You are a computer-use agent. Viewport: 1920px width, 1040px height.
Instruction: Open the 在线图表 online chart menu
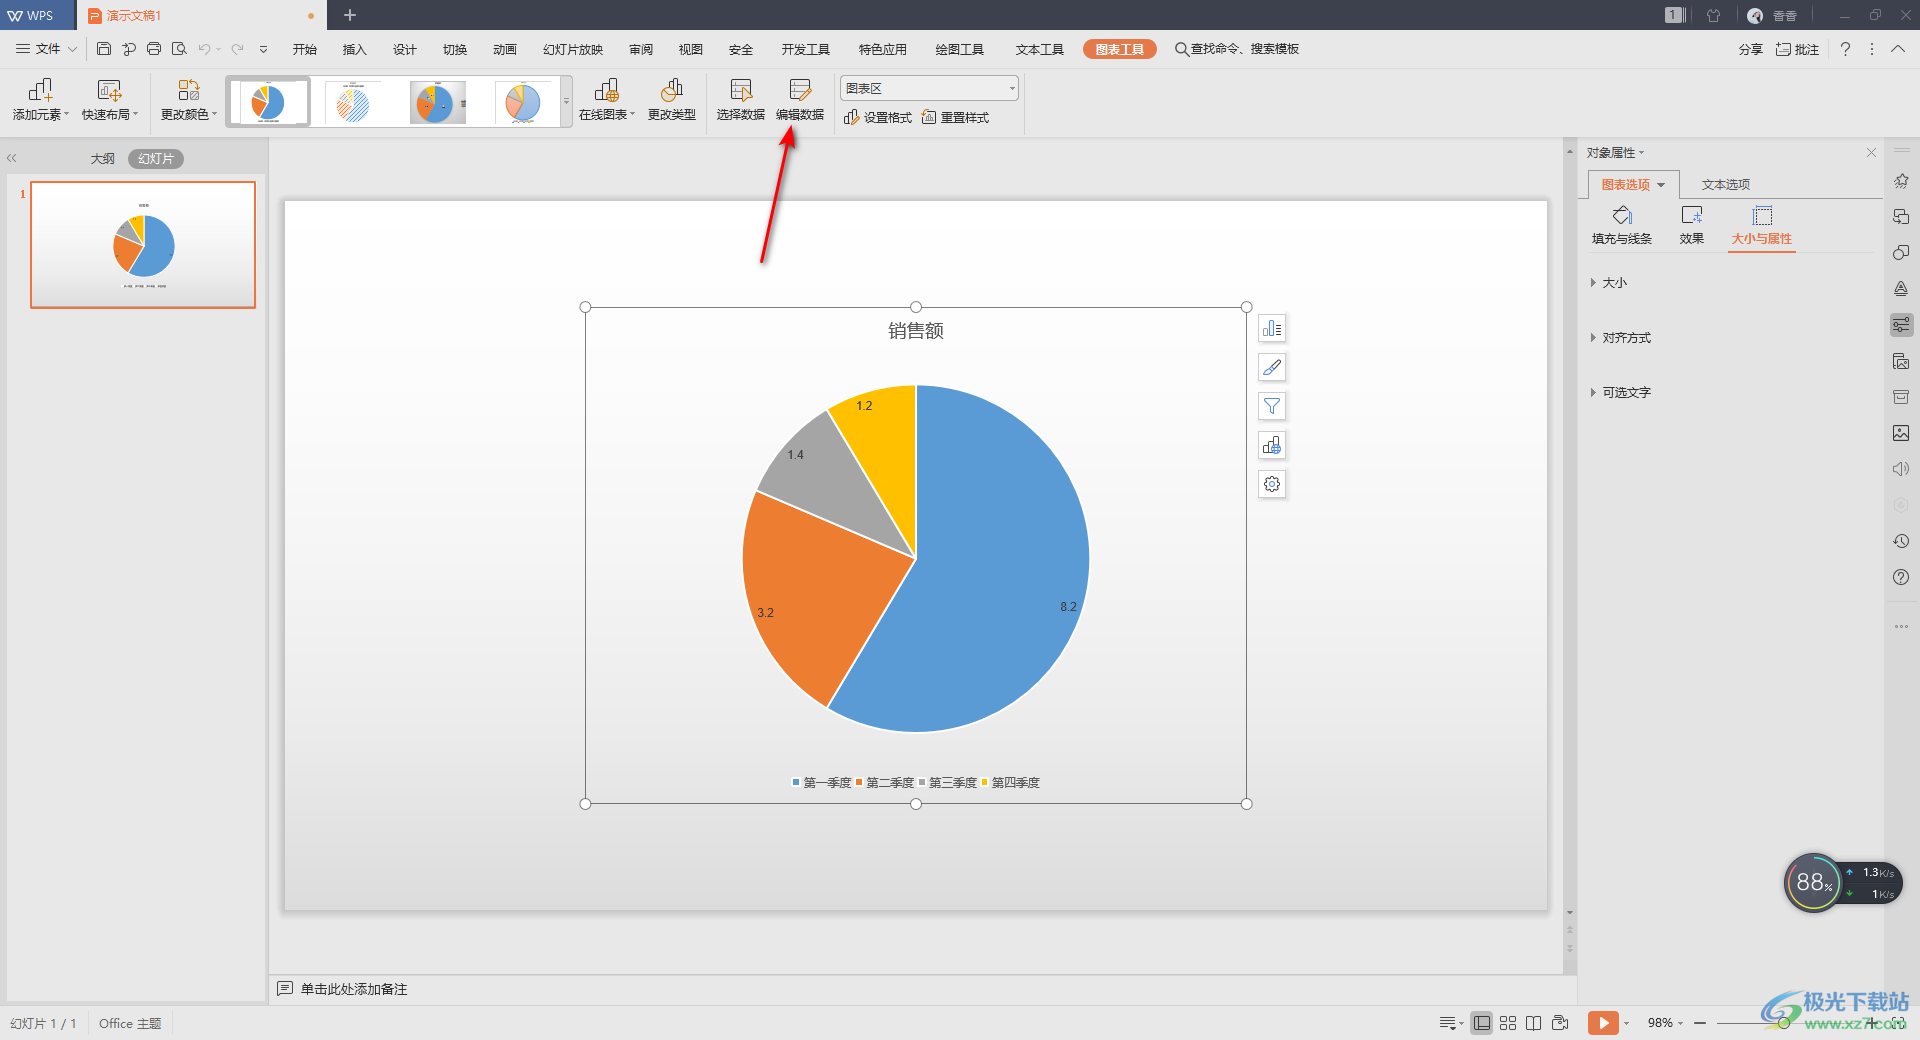pyautogui.click(x=607, y=101)
